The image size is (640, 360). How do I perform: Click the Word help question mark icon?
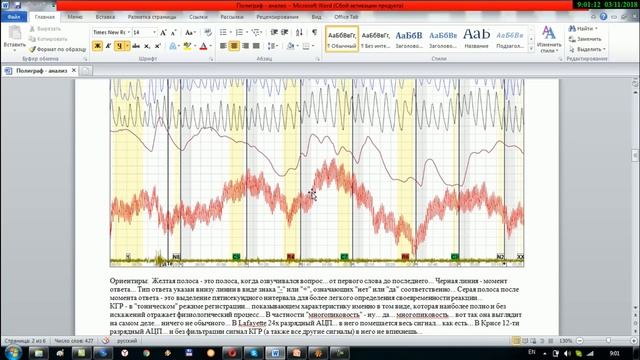point(603,17)
